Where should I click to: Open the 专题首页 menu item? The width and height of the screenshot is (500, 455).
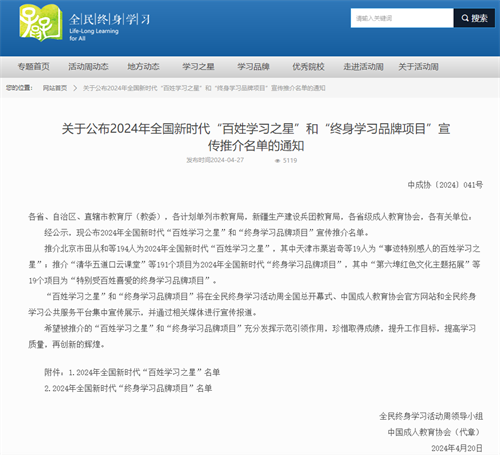pyautogui.click(x=33, y=67)
